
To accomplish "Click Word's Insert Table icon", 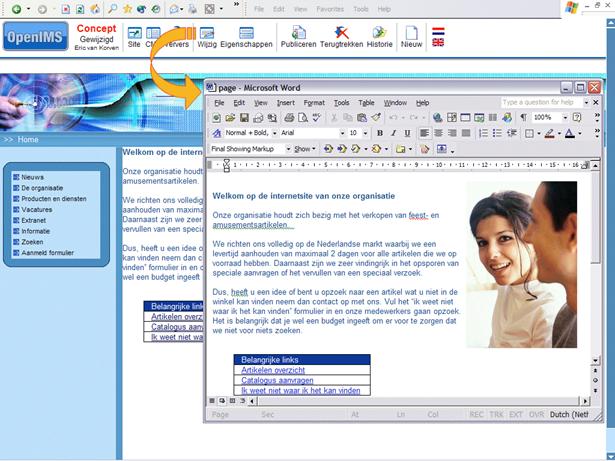I will point(465,117).
